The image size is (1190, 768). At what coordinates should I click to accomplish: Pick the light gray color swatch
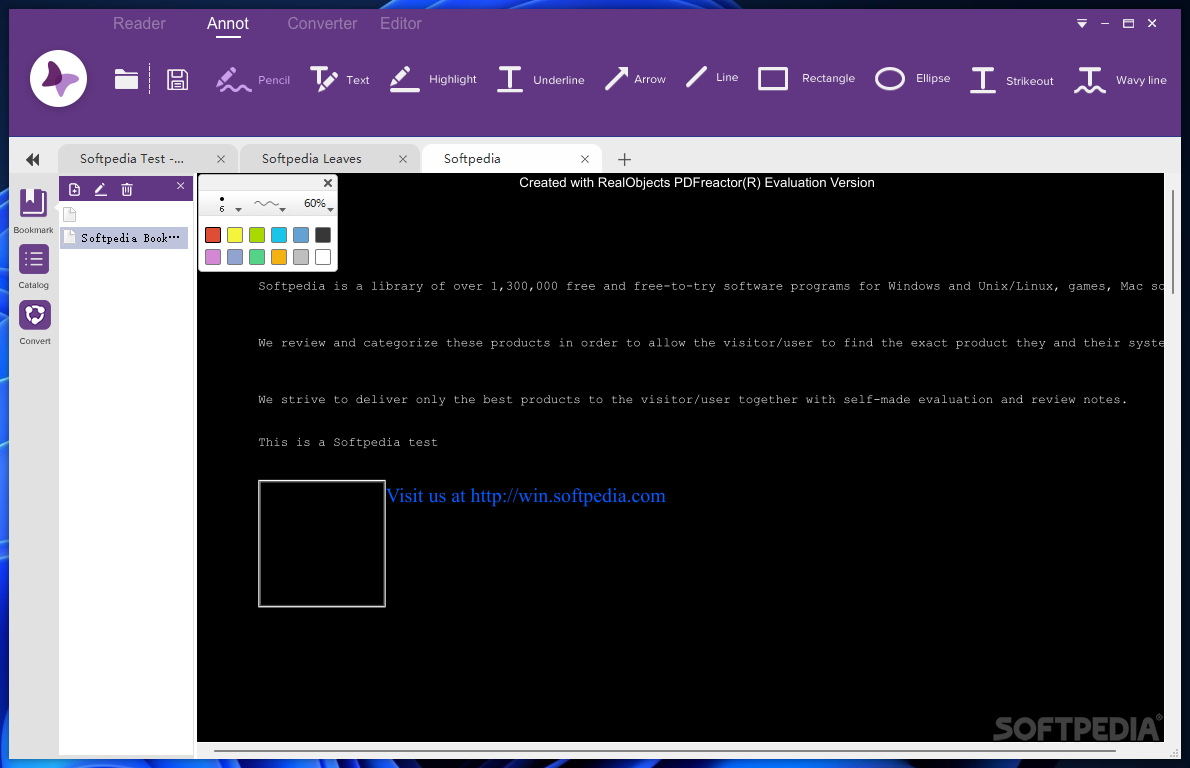click(x=301, y=257)
